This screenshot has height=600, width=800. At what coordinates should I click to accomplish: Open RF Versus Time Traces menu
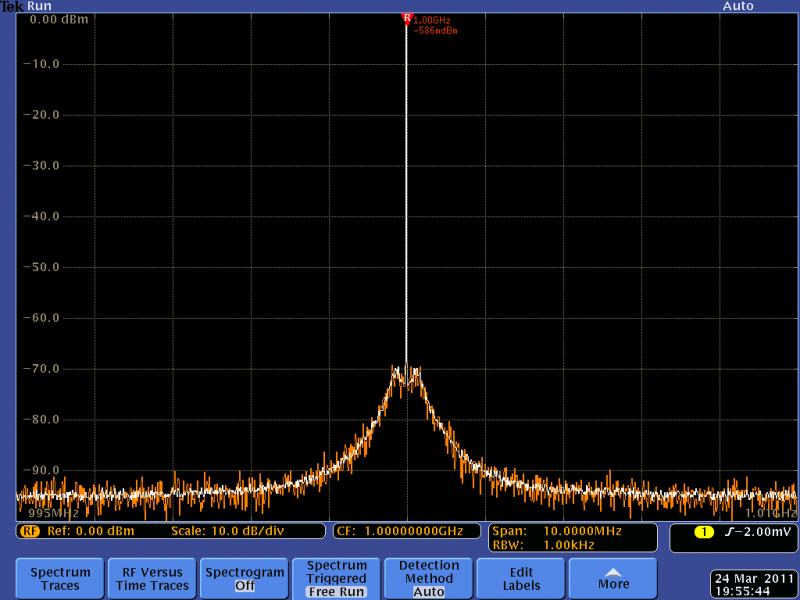[x=152, y=579]
